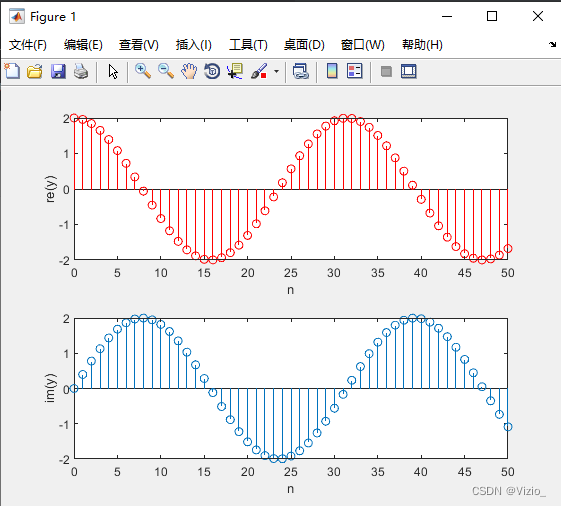Minimize the Figure 1 window
This screenshot has width=561, height=506.
pos(447,16)
